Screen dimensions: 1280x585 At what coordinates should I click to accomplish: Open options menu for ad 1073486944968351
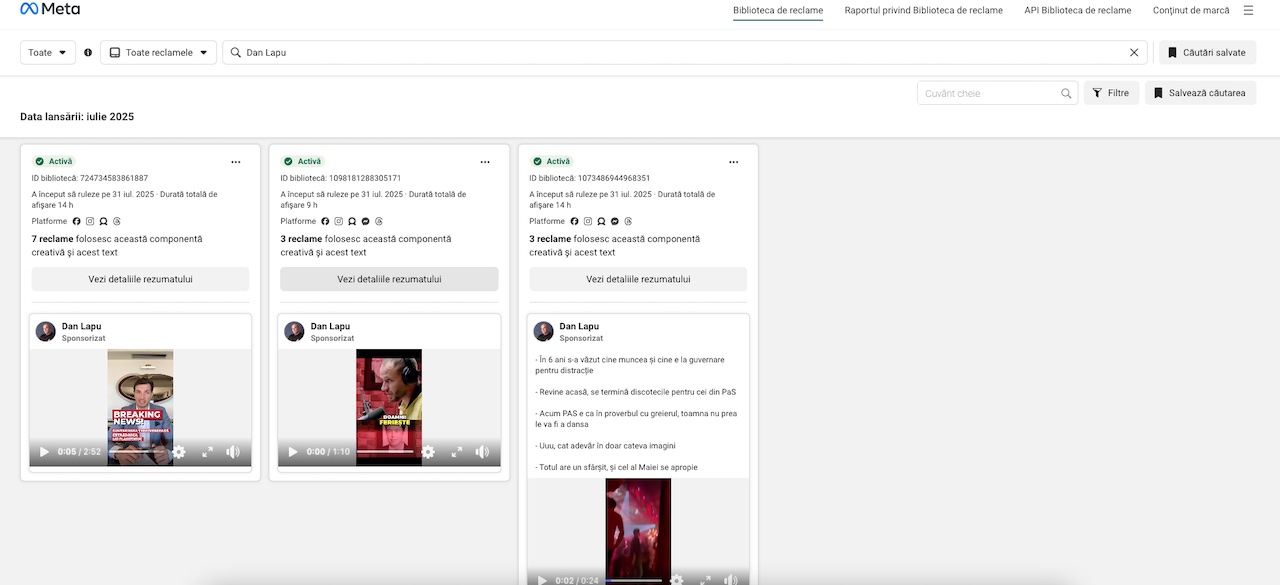(x=734, y=162)
